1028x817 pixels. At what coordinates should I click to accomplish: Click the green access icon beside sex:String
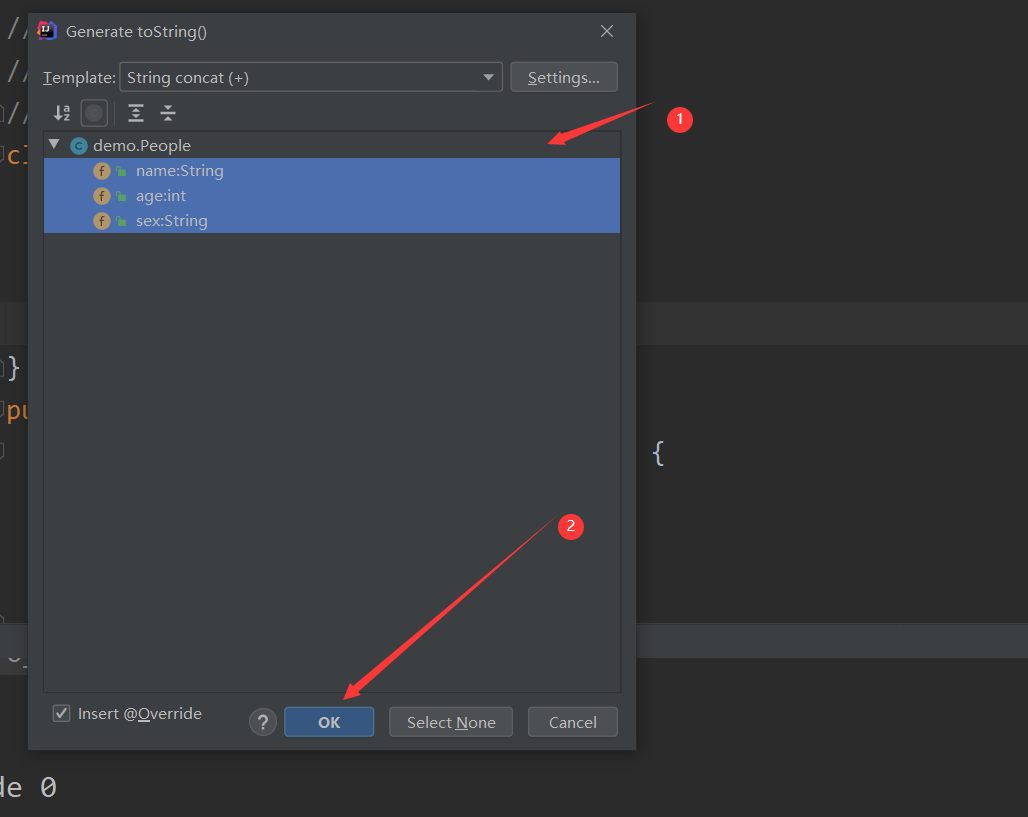121,221
